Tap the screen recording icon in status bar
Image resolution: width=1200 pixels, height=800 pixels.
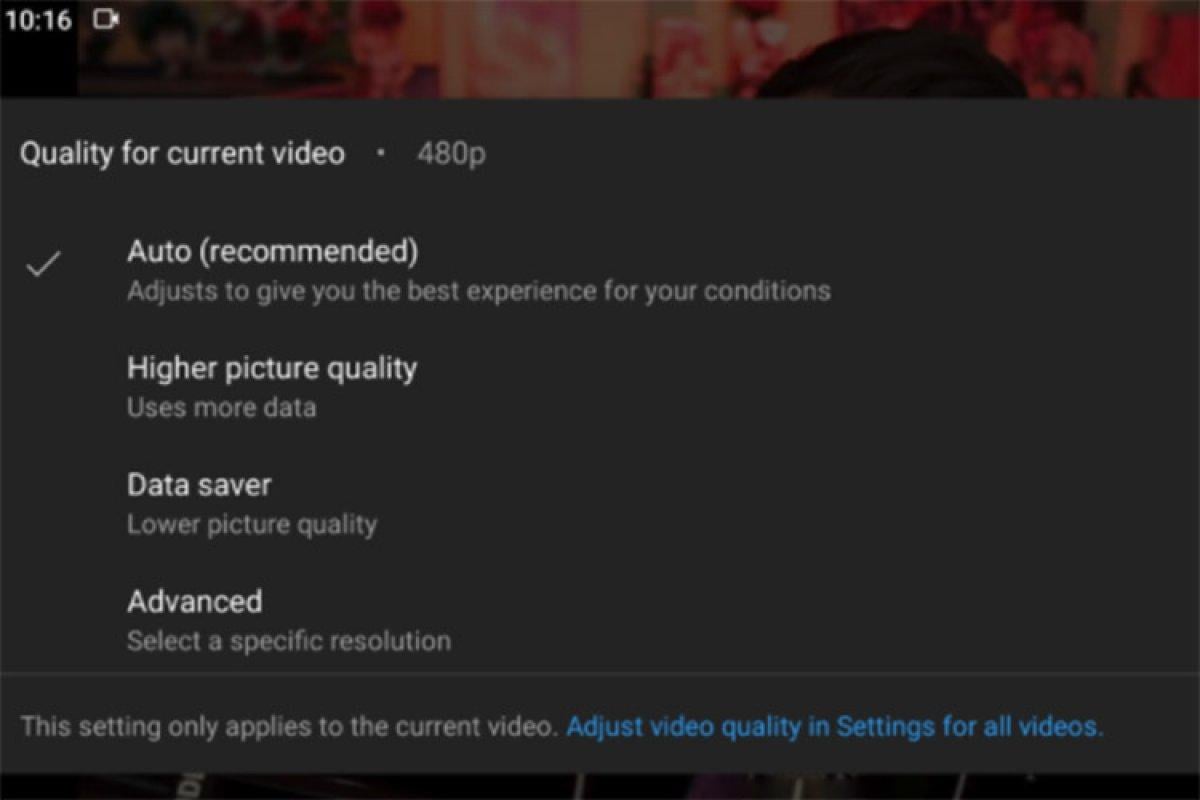[x=104, y=17]
